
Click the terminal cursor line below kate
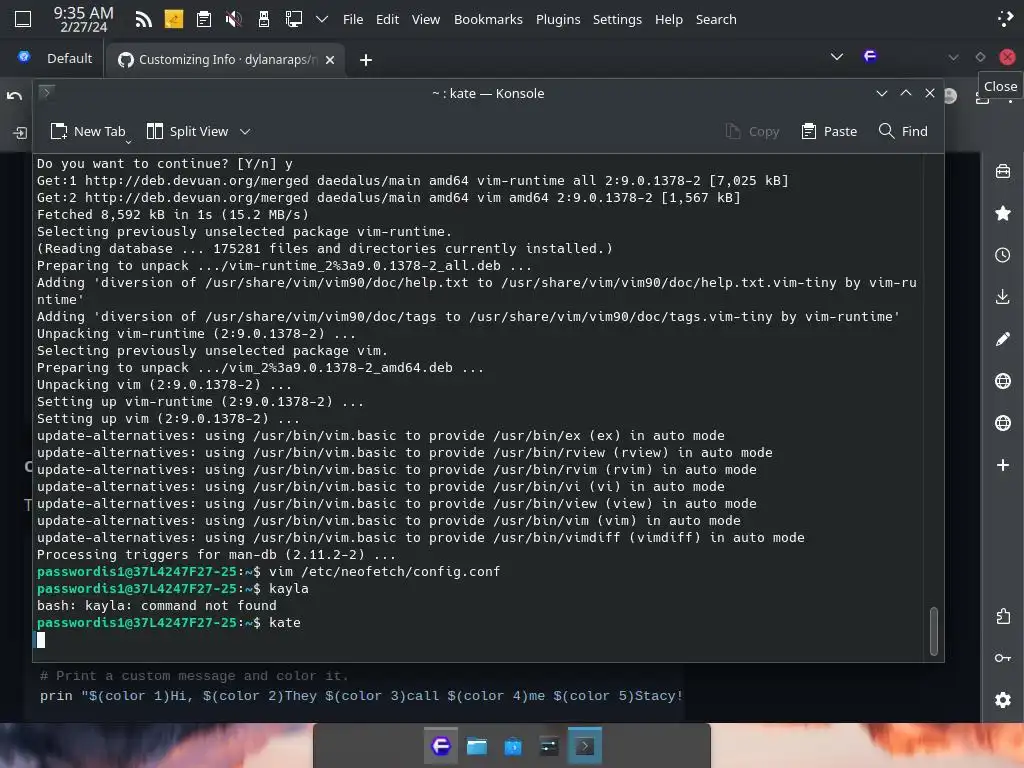(40, 639)
